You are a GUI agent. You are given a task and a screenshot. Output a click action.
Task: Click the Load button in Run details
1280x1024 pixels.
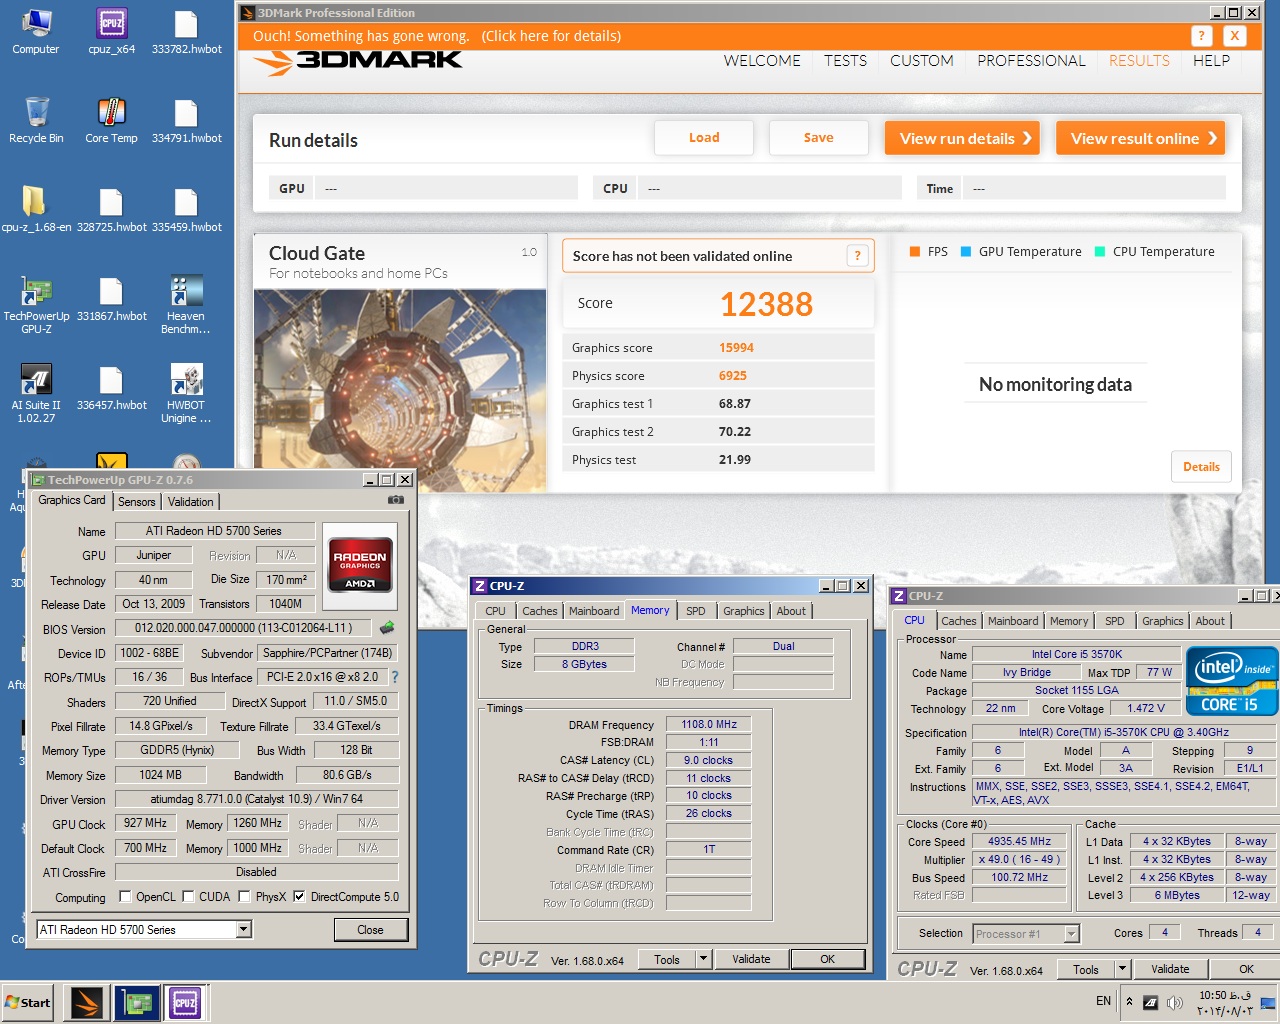tap(704, 138)
